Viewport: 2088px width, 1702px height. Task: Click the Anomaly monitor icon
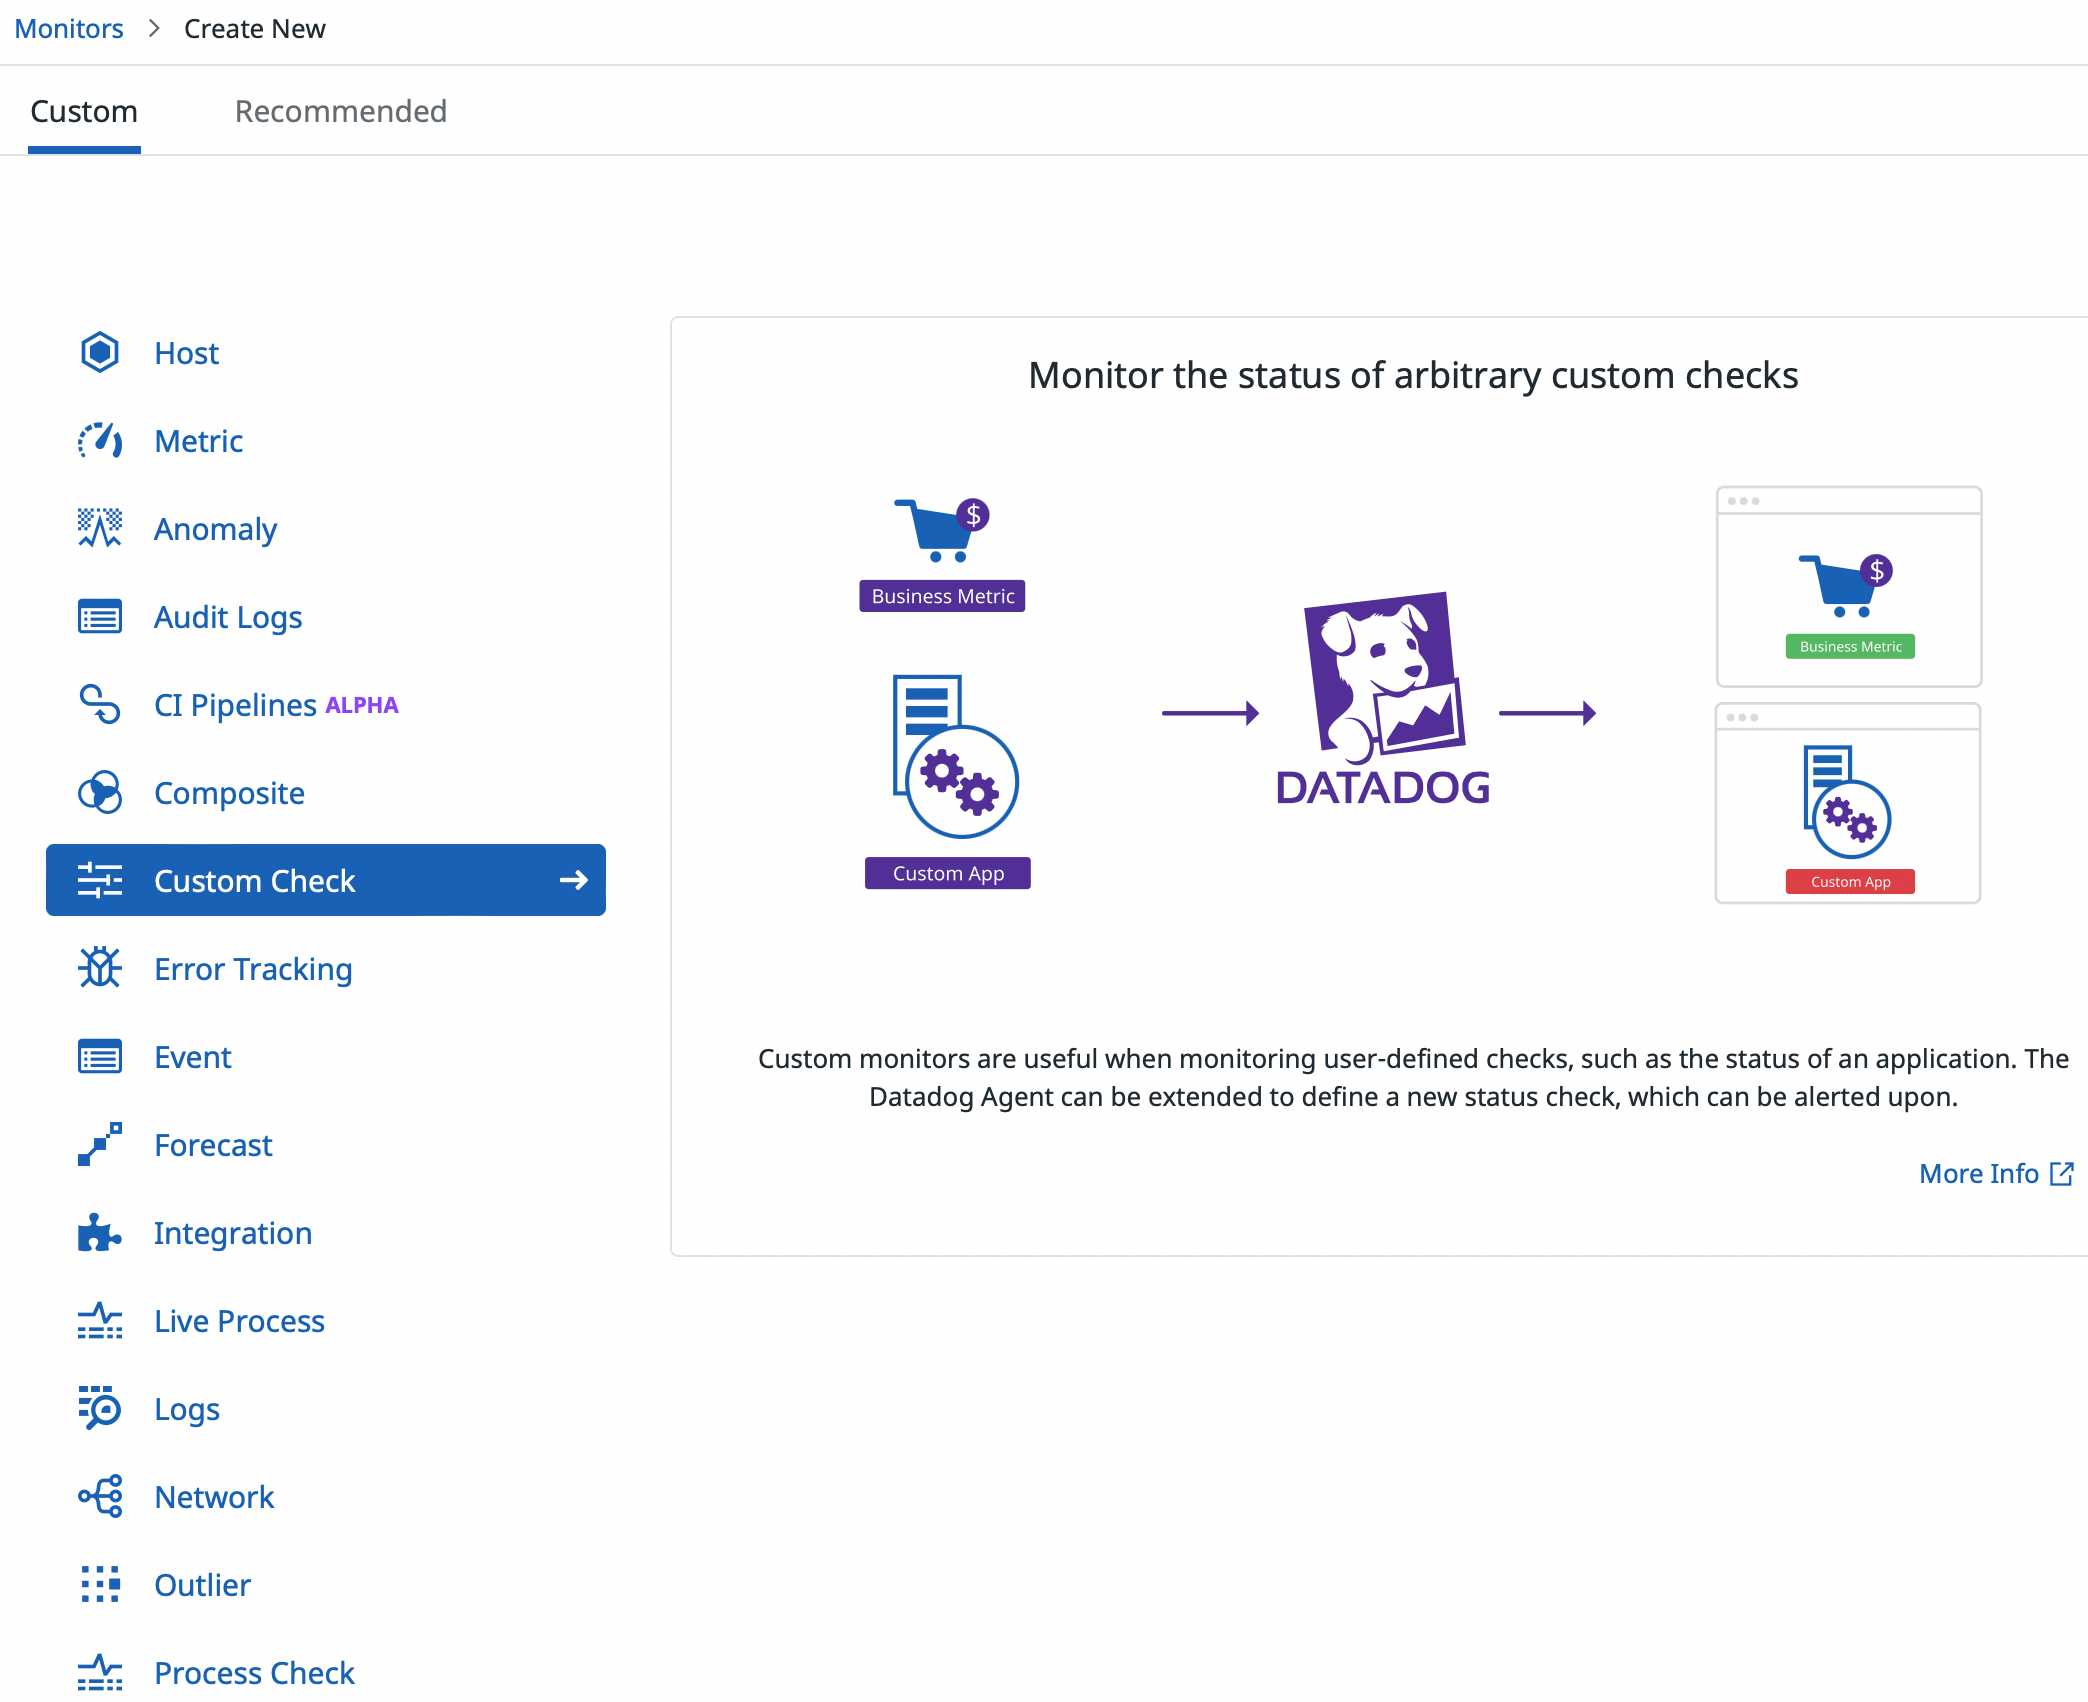(100, 529)
